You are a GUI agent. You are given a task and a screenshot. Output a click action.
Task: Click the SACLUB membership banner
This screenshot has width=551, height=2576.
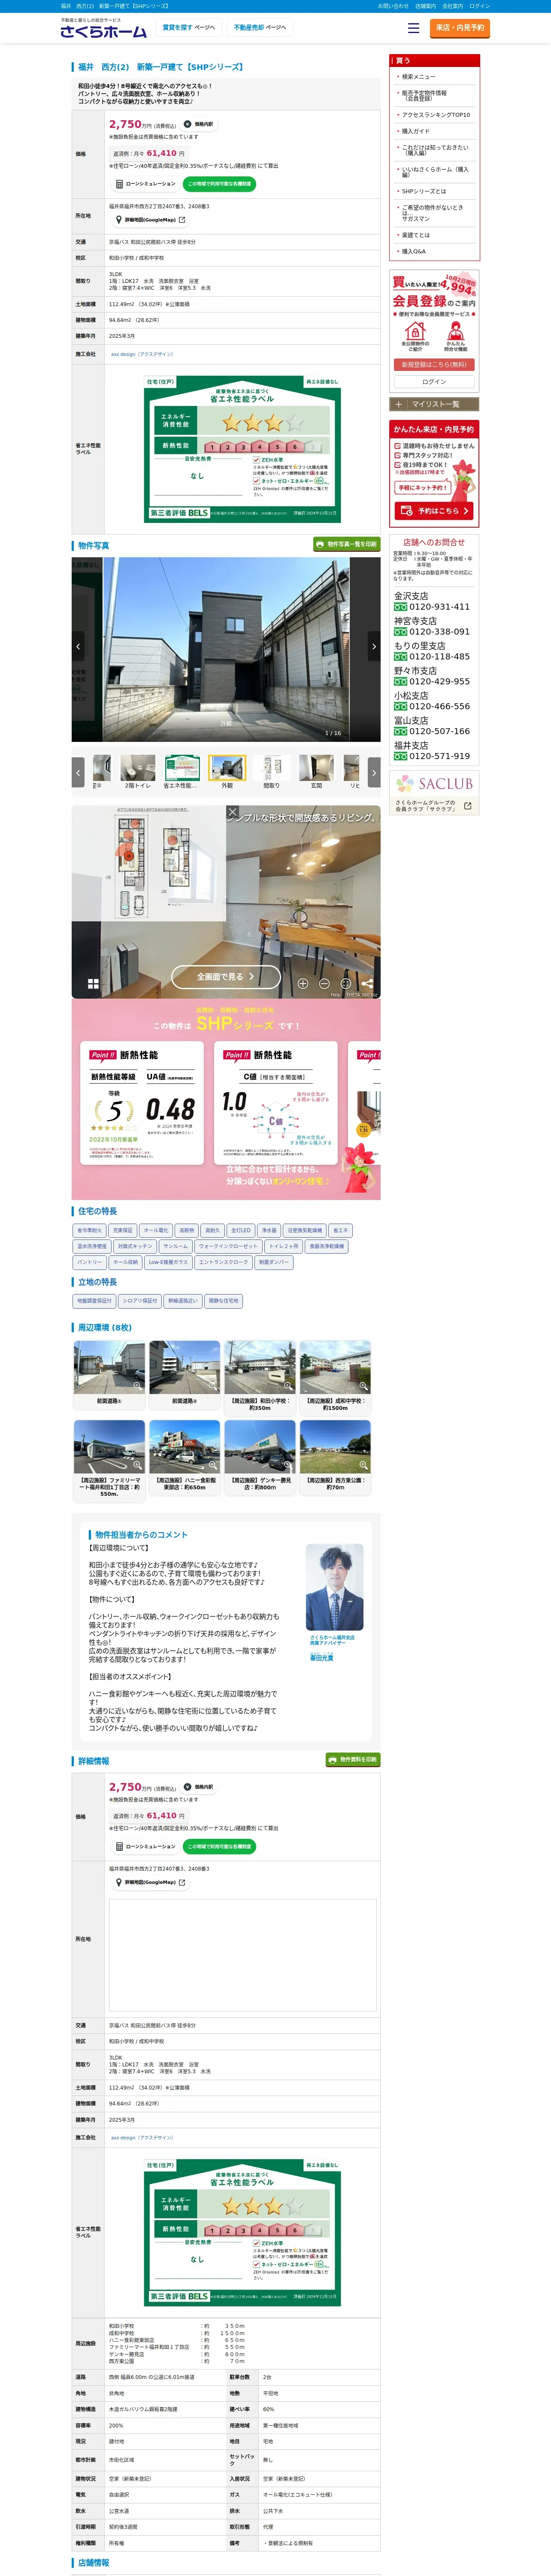point(434,792)
